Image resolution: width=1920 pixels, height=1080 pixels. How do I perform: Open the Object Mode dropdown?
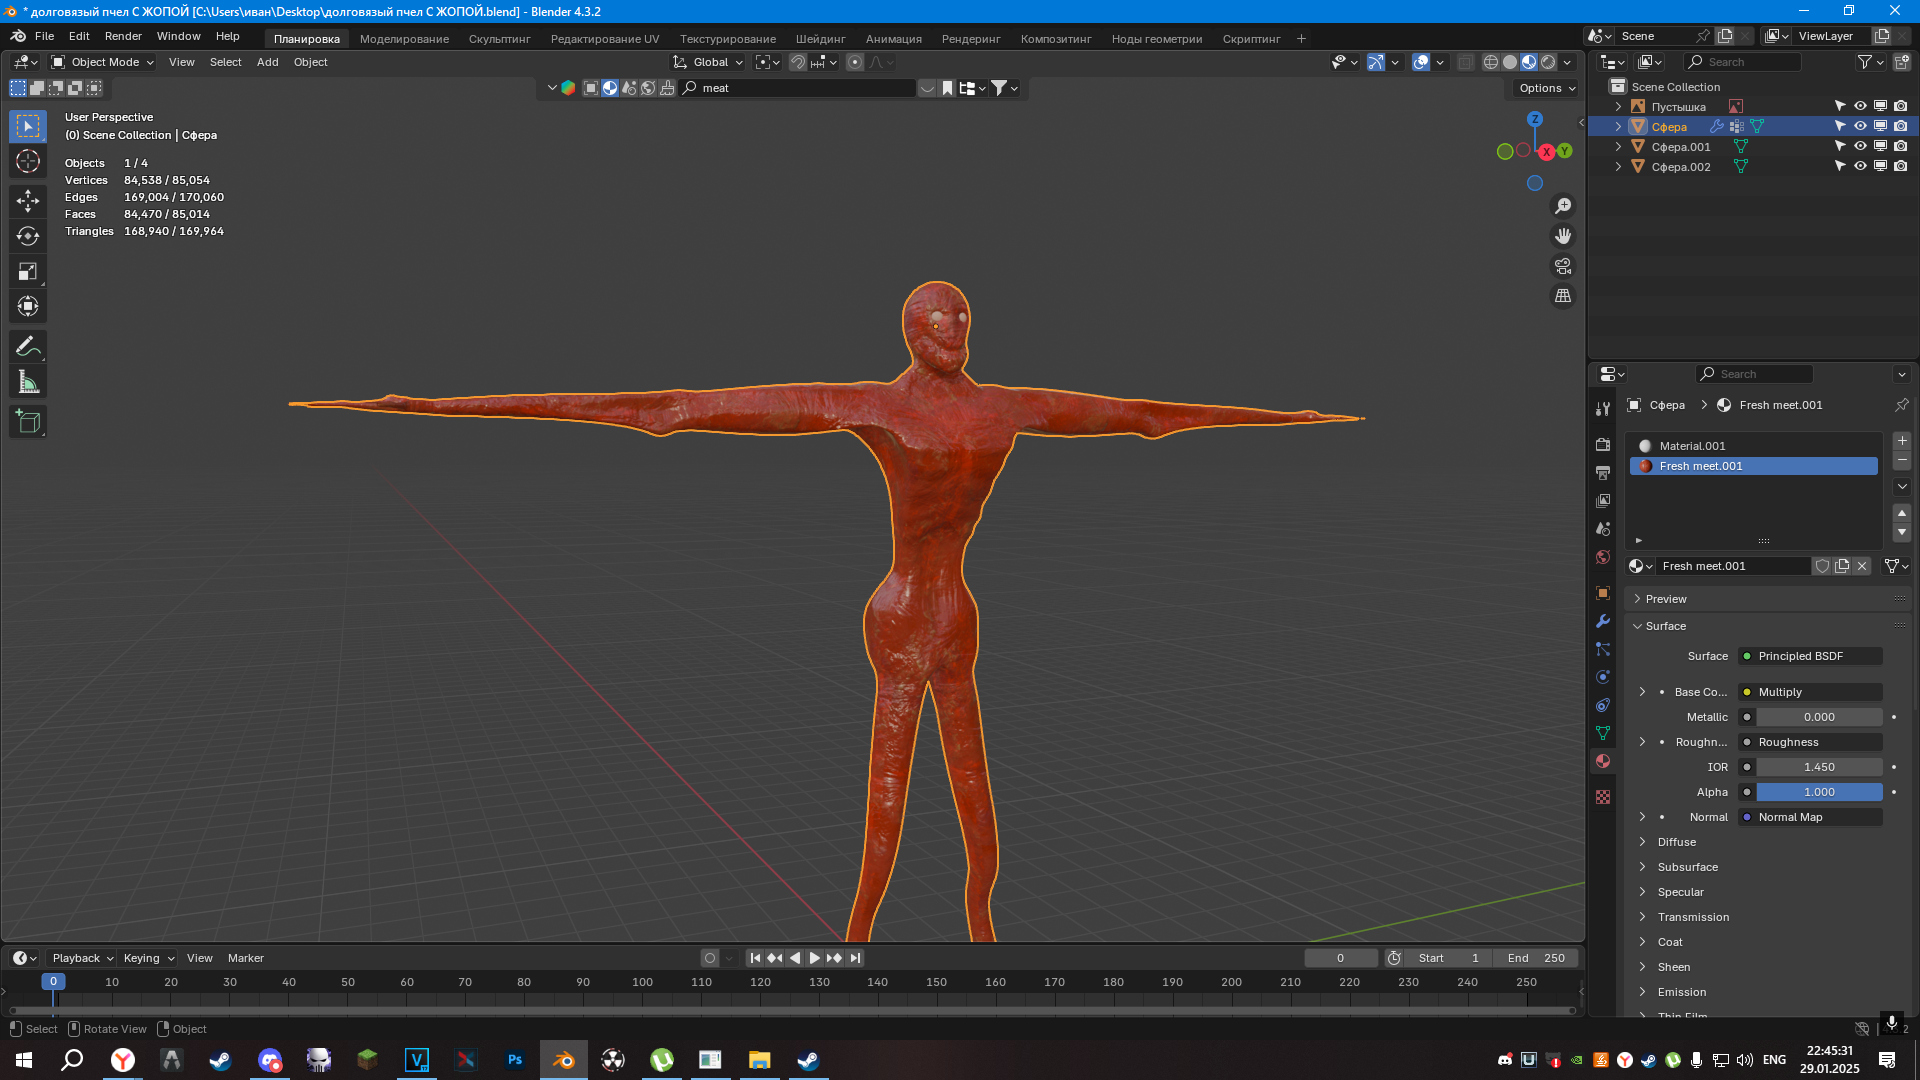[103, 62]
